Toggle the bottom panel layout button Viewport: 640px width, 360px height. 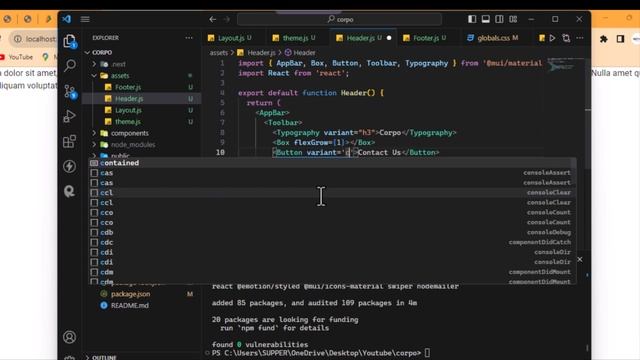click(x=486, y=19)
